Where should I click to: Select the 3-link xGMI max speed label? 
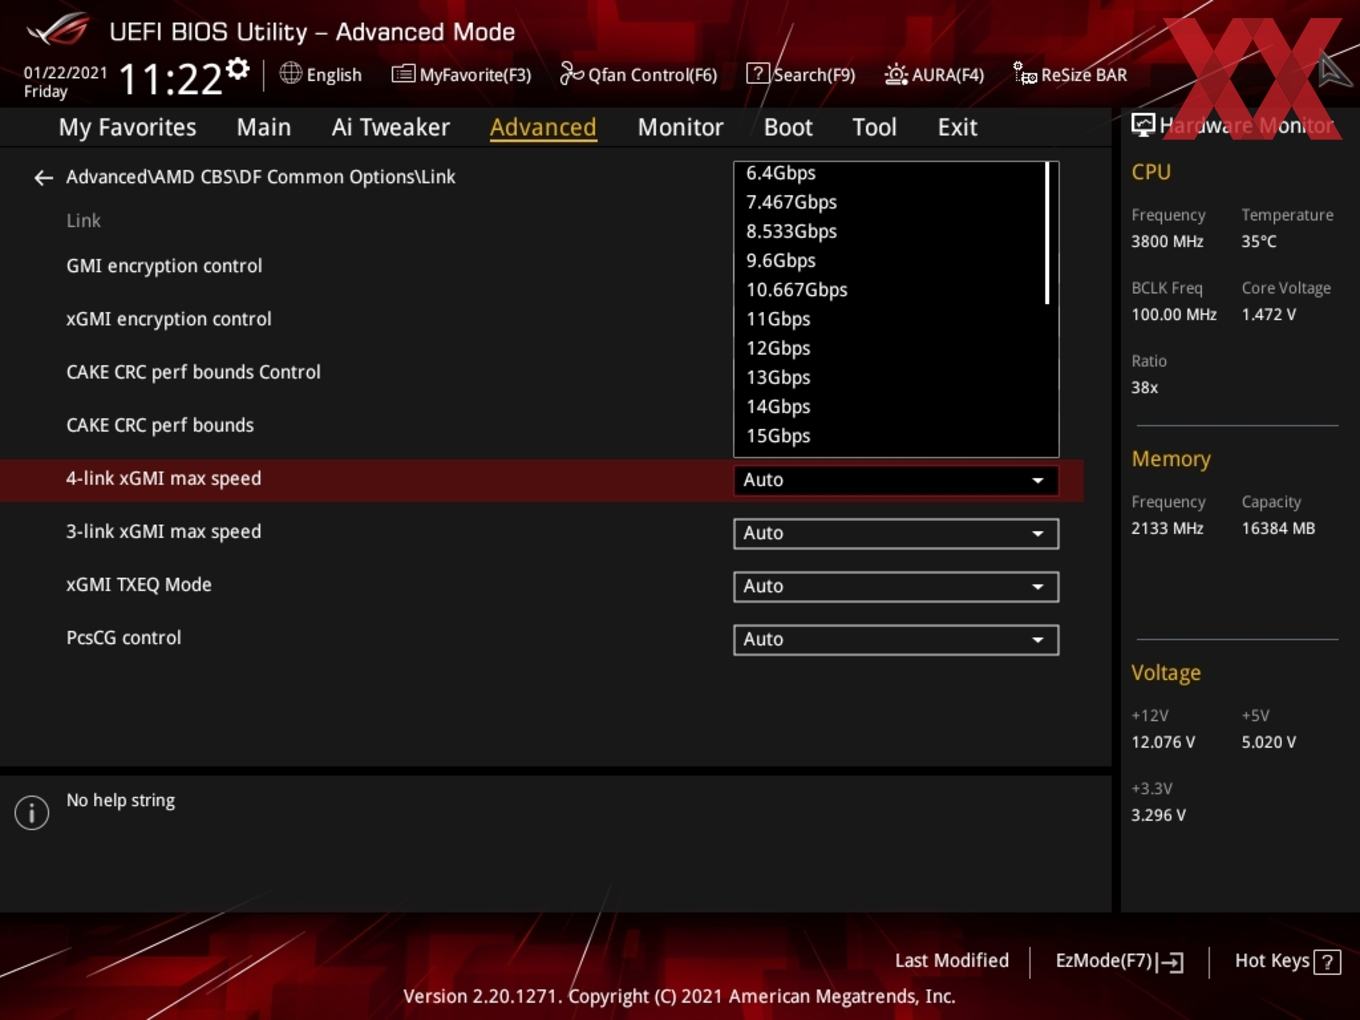click(x=163, y=532)
